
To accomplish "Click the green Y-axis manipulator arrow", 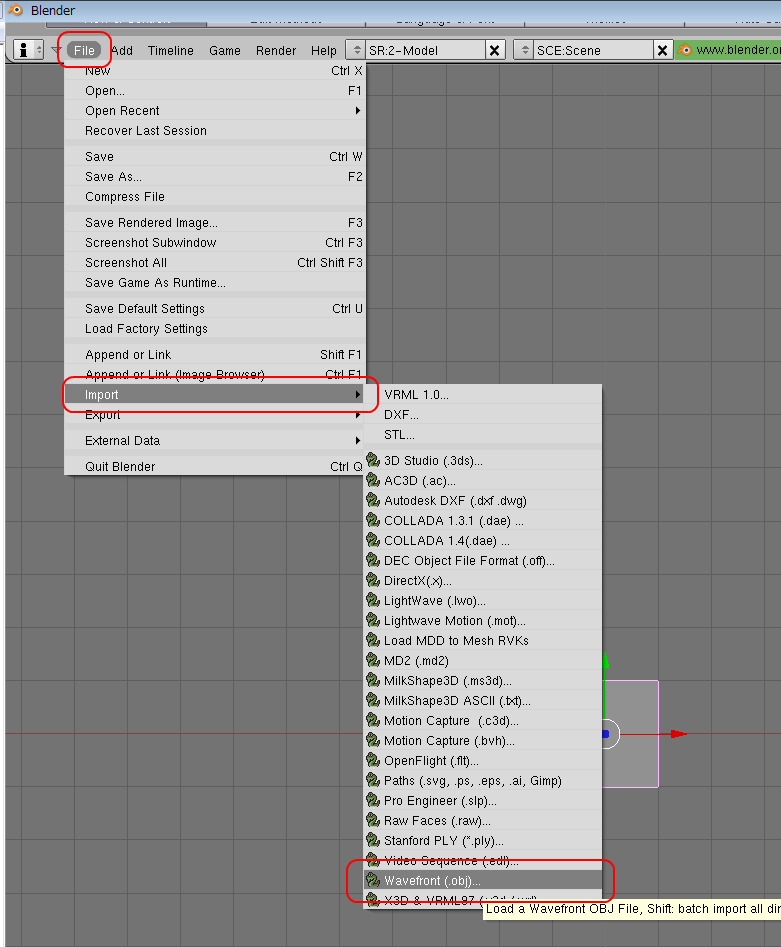I will point(605,660).
